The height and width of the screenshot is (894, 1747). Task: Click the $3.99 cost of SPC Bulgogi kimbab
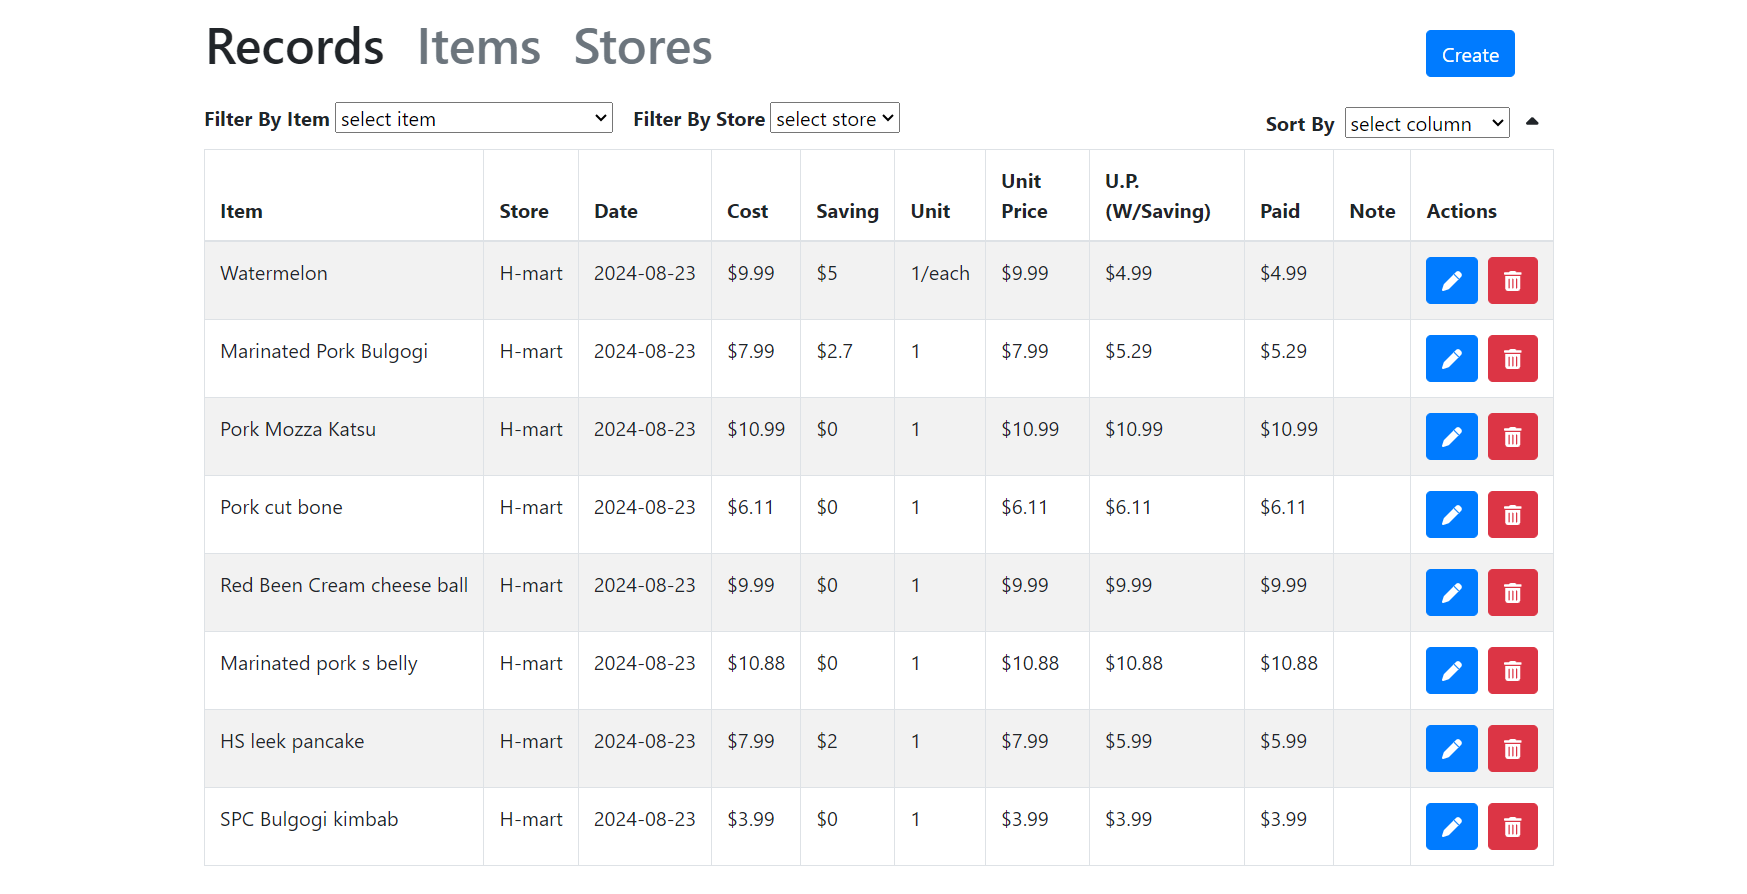coord(751,819)
